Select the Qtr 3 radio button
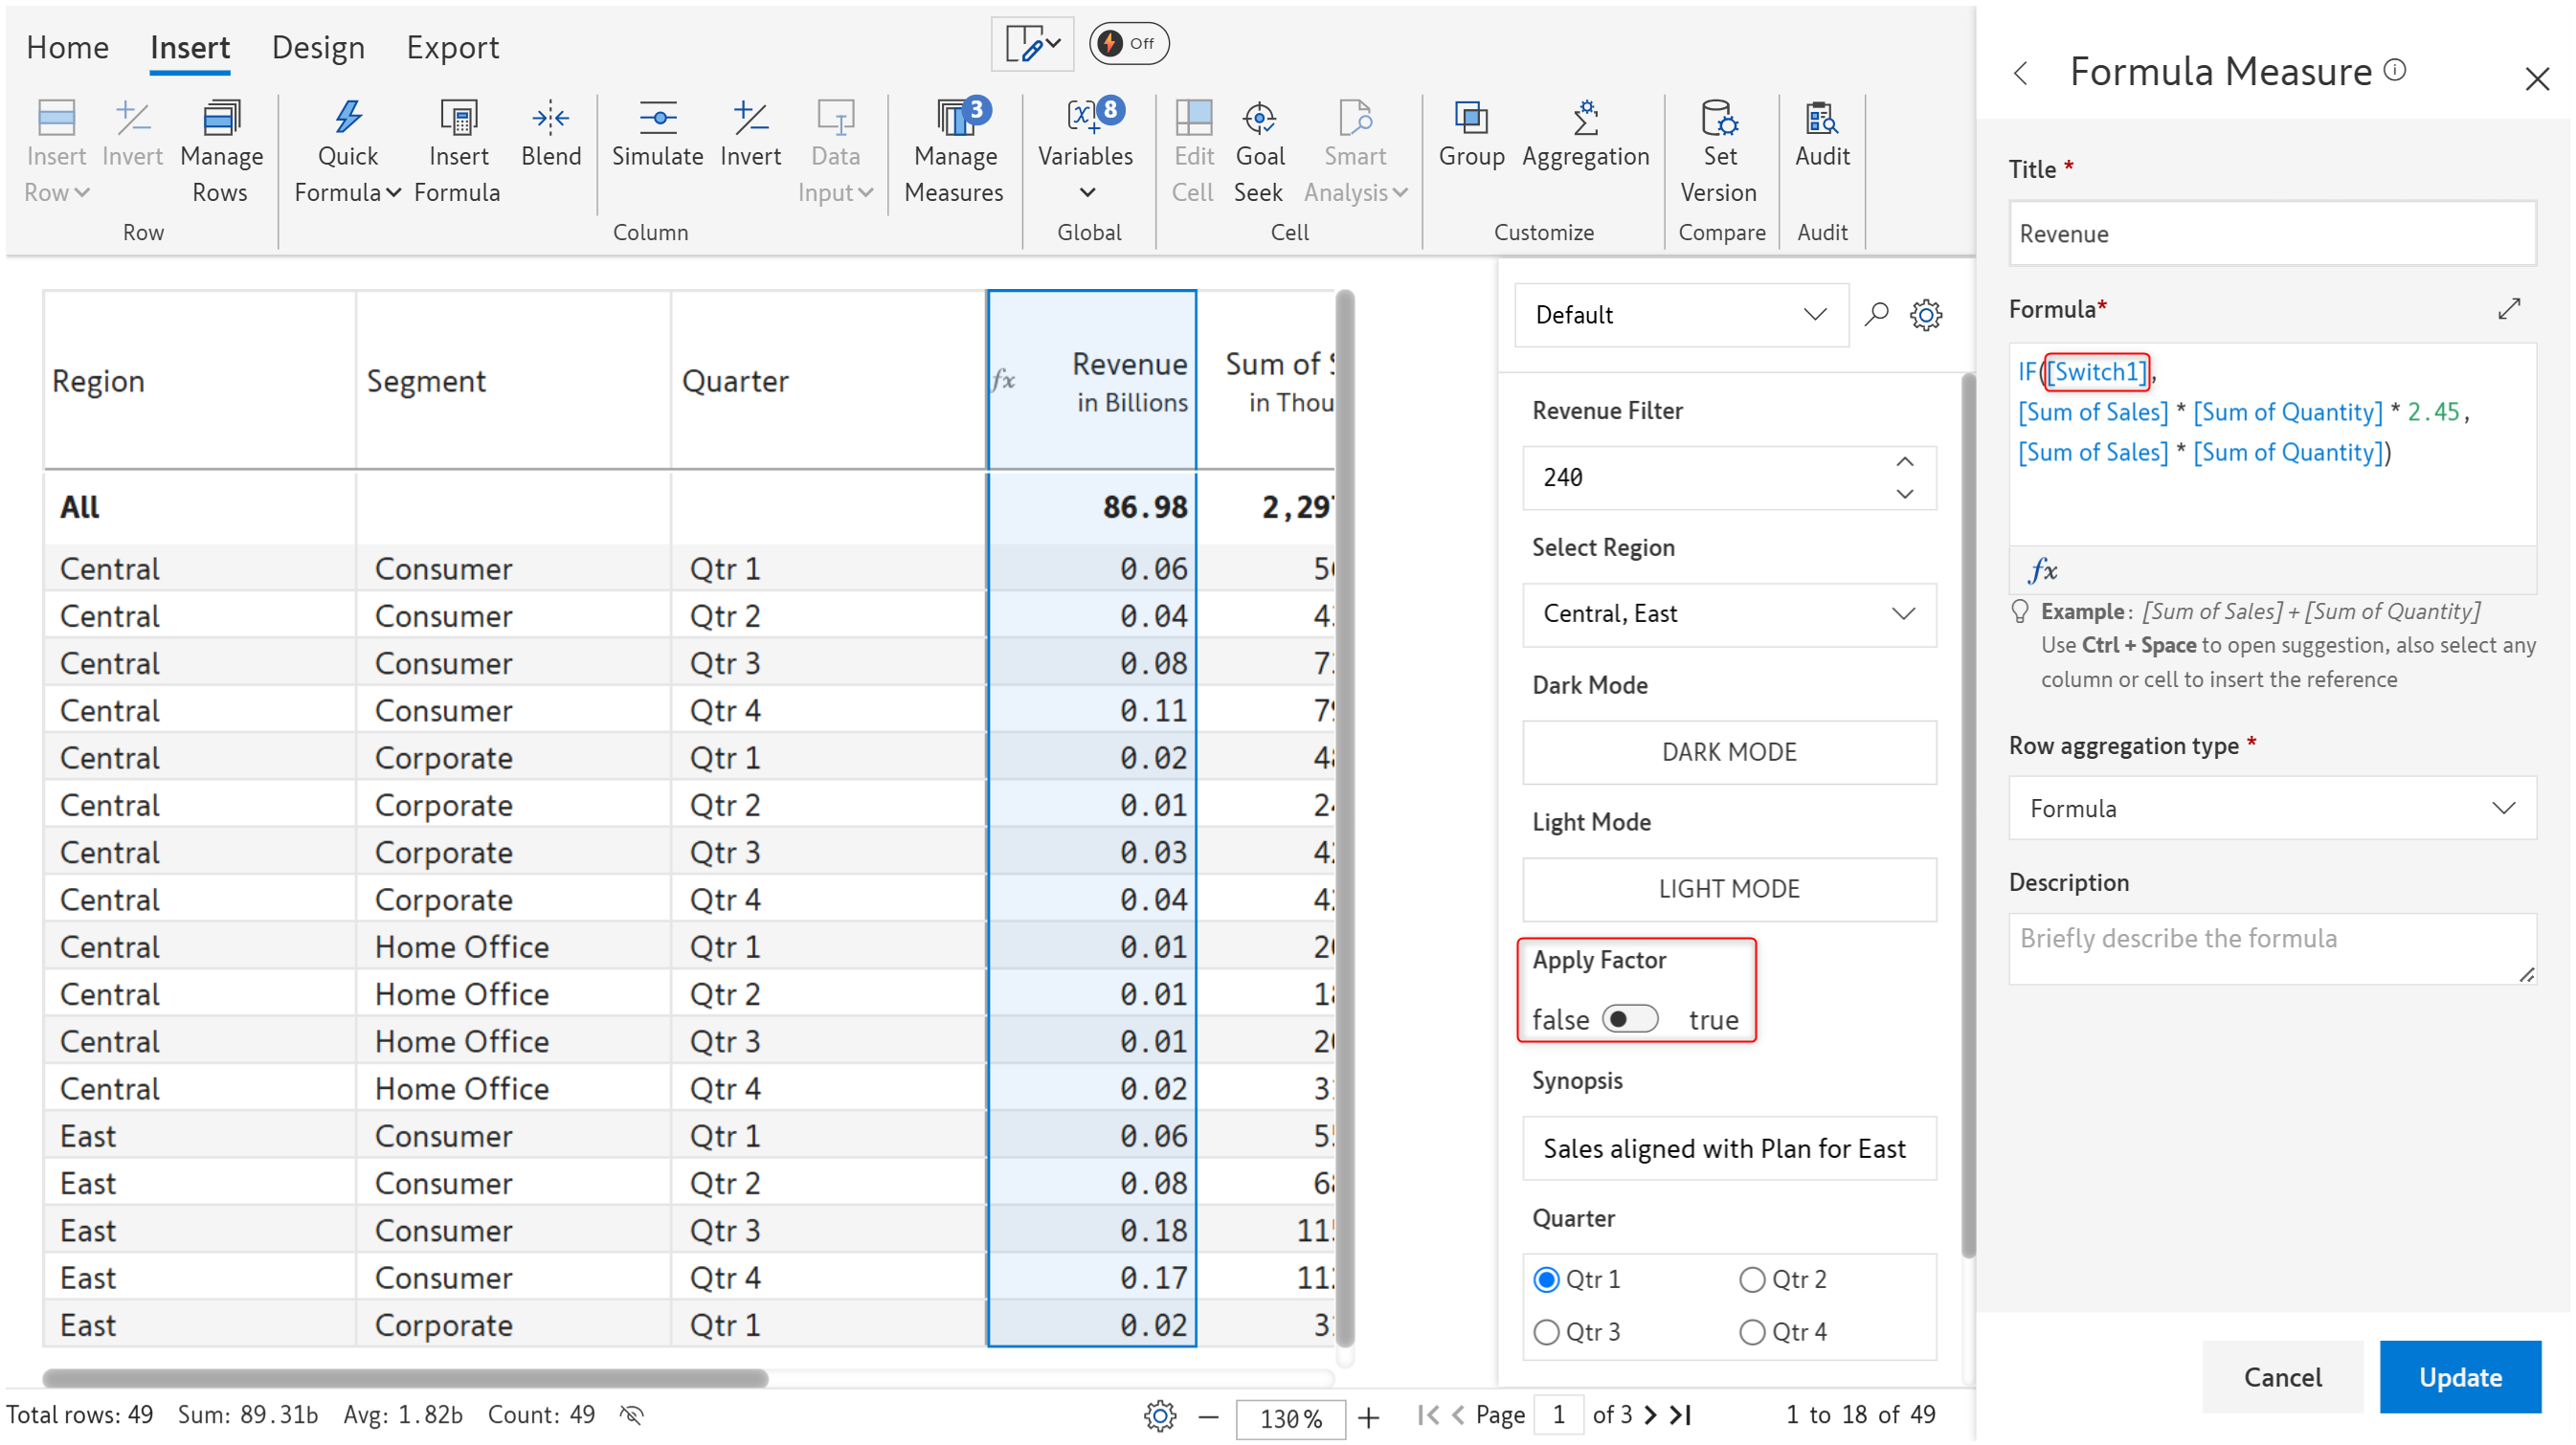The width and height of the screenshot is (2576, 1445). (x=1546, y=1332)
